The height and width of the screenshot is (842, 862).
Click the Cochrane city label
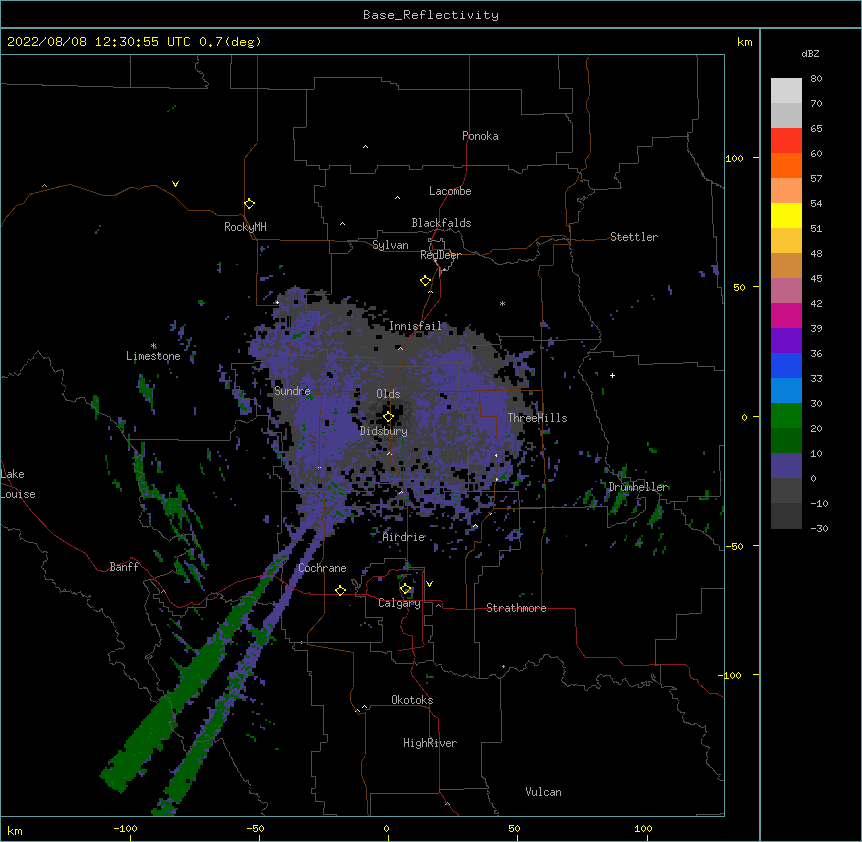[322, 568]
